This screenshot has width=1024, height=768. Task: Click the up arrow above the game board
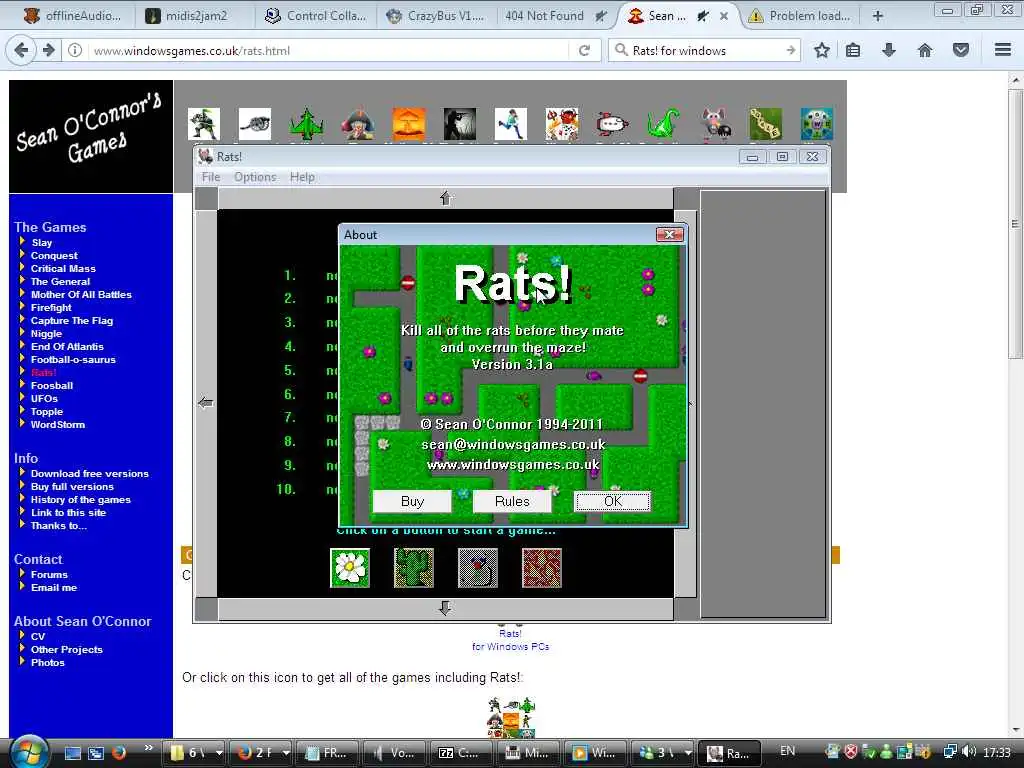pyautogui.click(x=446, y=198)
